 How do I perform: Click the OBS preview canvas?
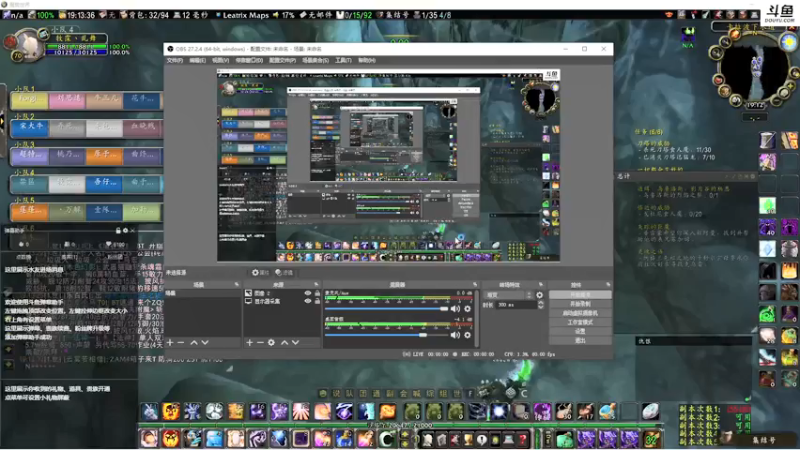(x=388, y=165)
